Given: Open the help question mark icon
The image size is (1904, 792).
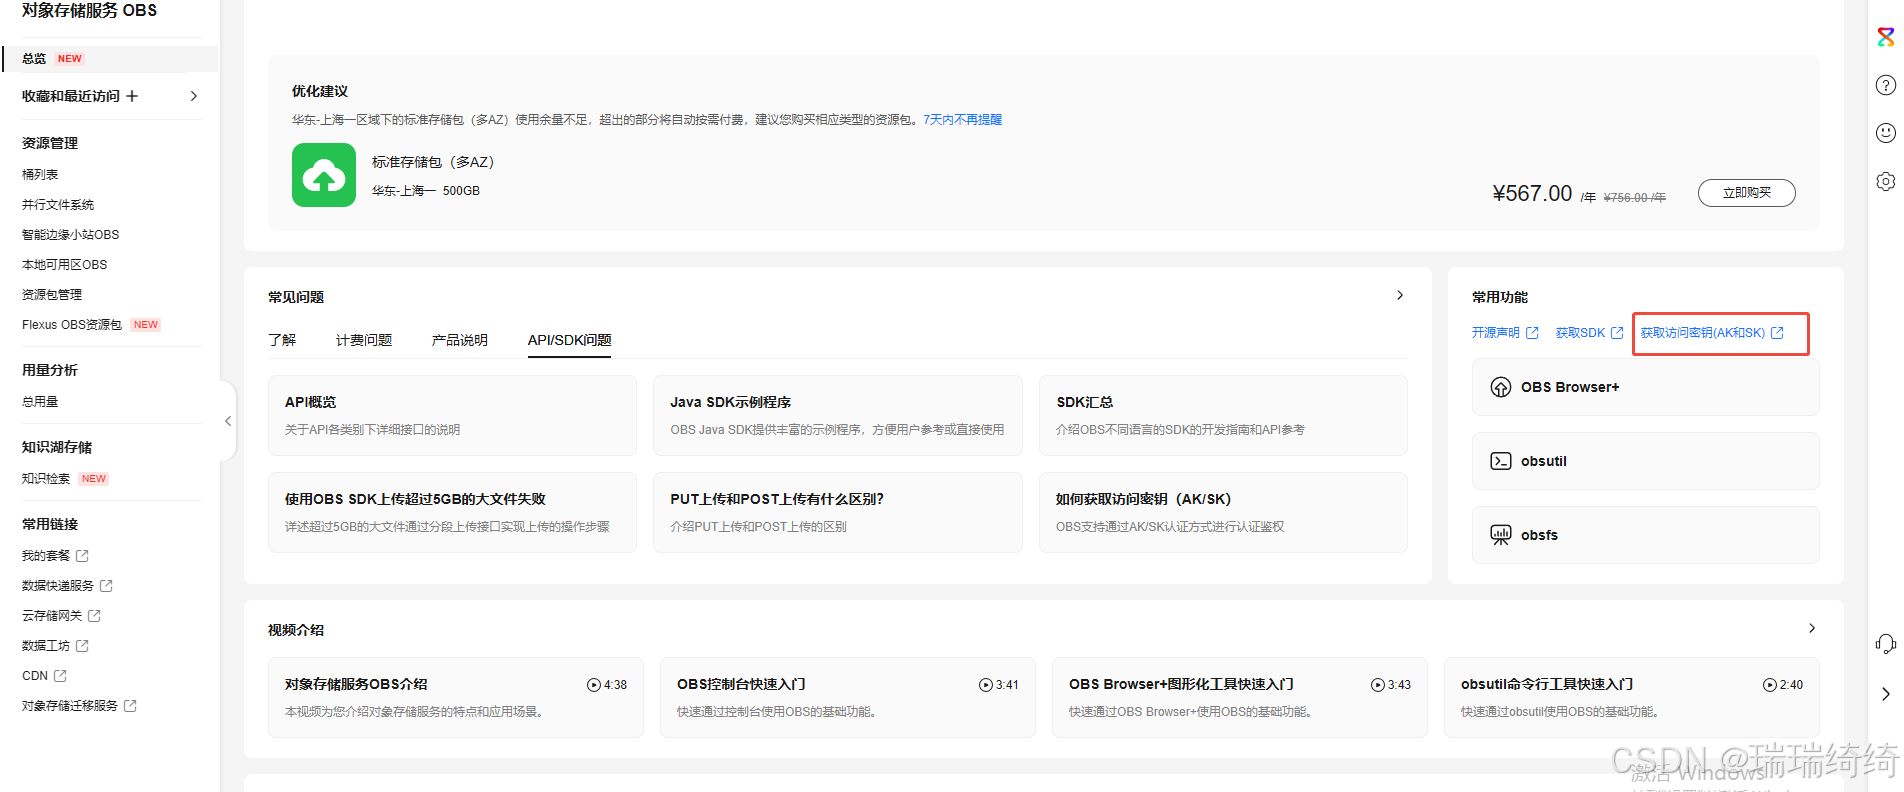Looking at the screenshot, I should point(1885,85).
